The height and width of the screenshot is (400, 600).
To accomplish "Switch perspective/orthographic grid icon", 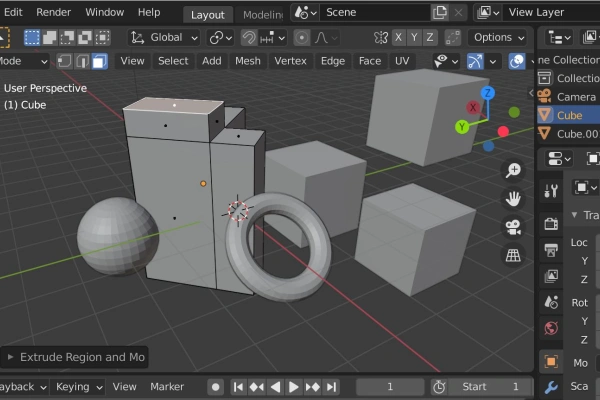I will pos(513,255).
